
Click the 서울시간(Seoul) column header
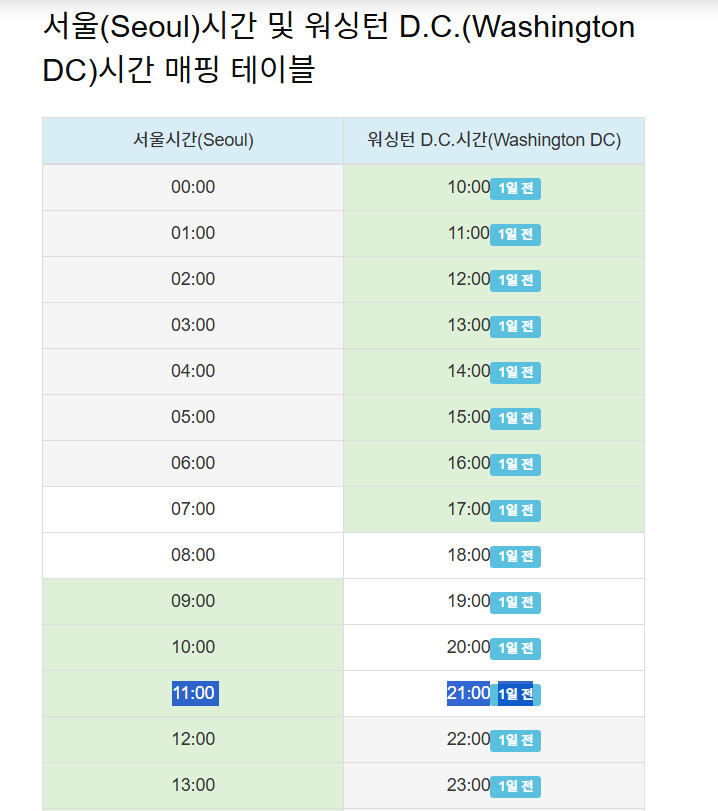click(193, 141)
